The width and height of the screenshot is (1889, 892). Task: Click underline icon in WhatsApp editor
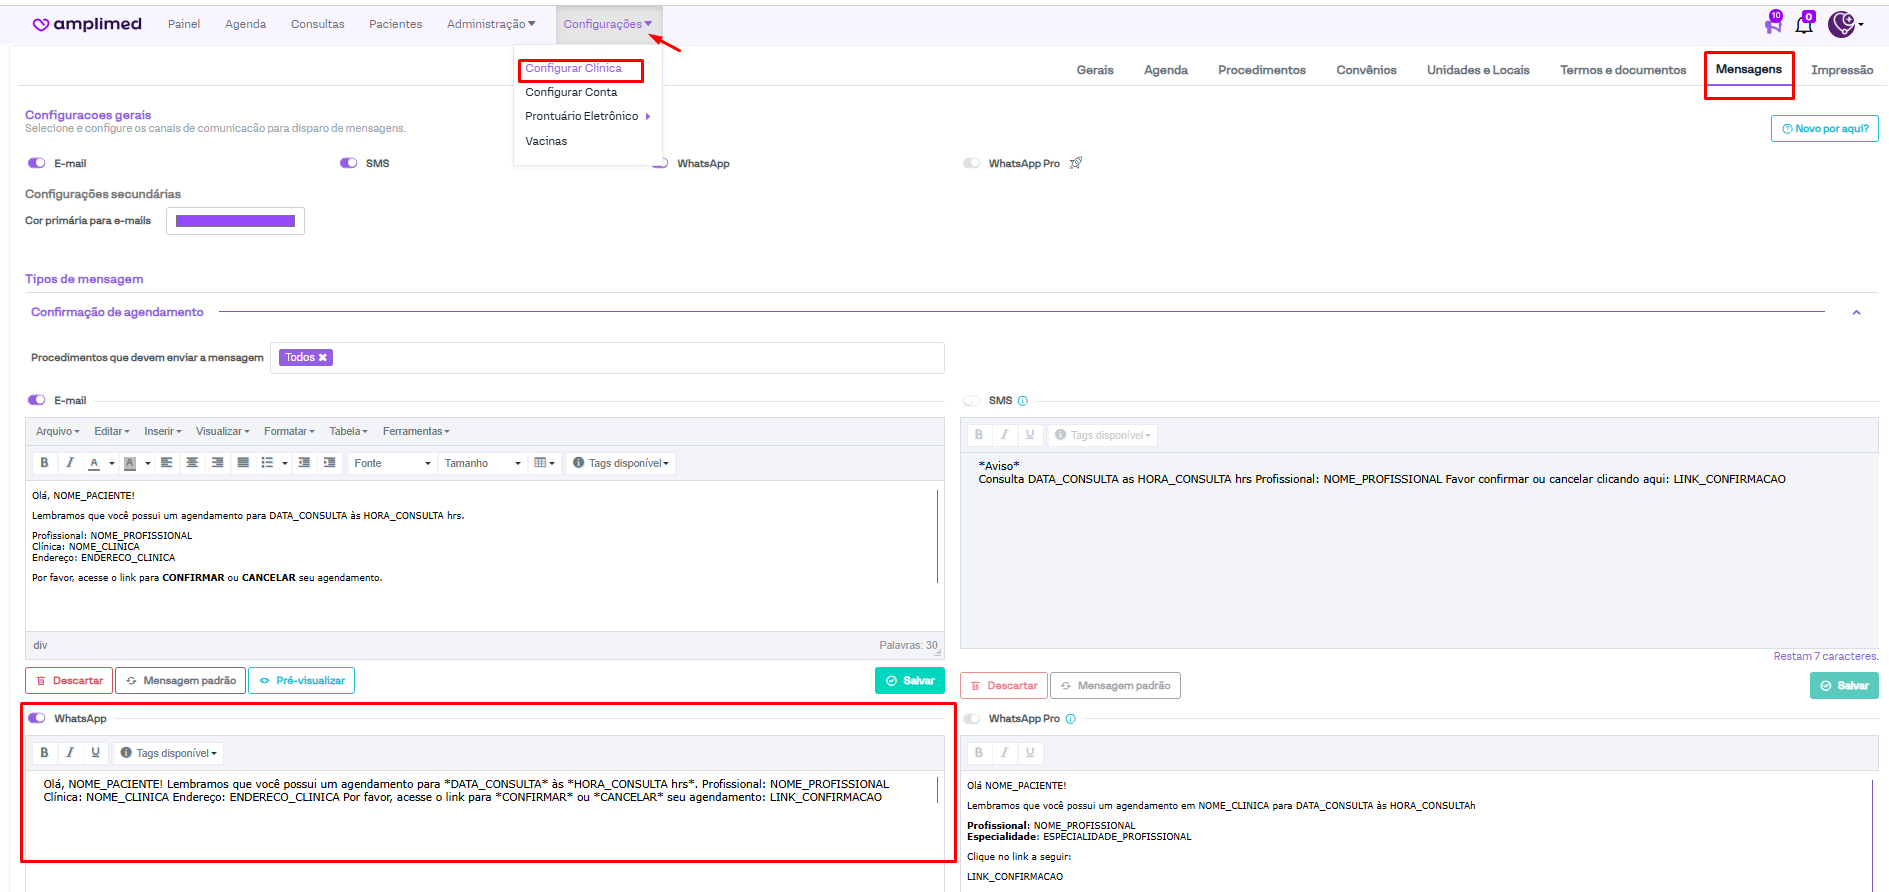click(x=96, y=753)
